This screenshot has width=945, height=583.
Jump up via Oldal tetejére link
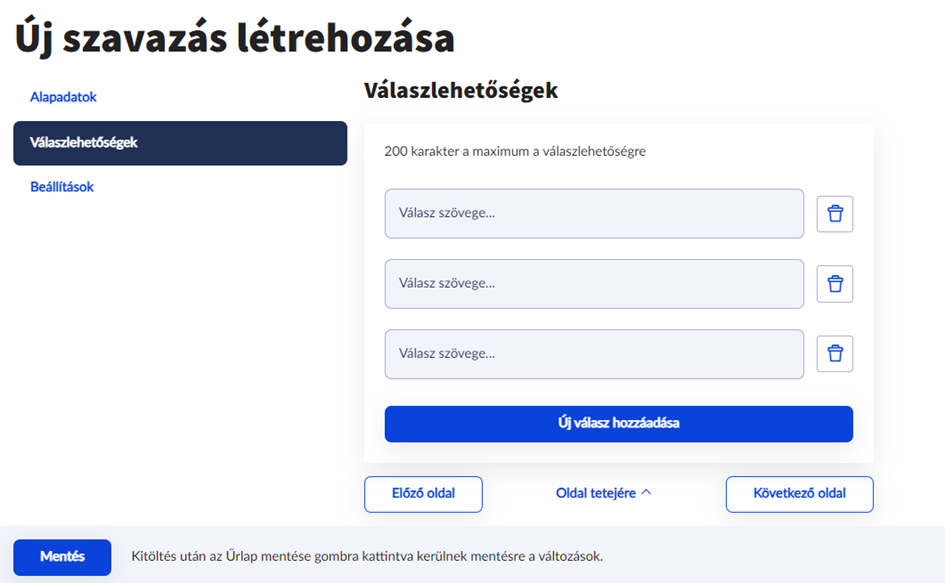[596, 493]
